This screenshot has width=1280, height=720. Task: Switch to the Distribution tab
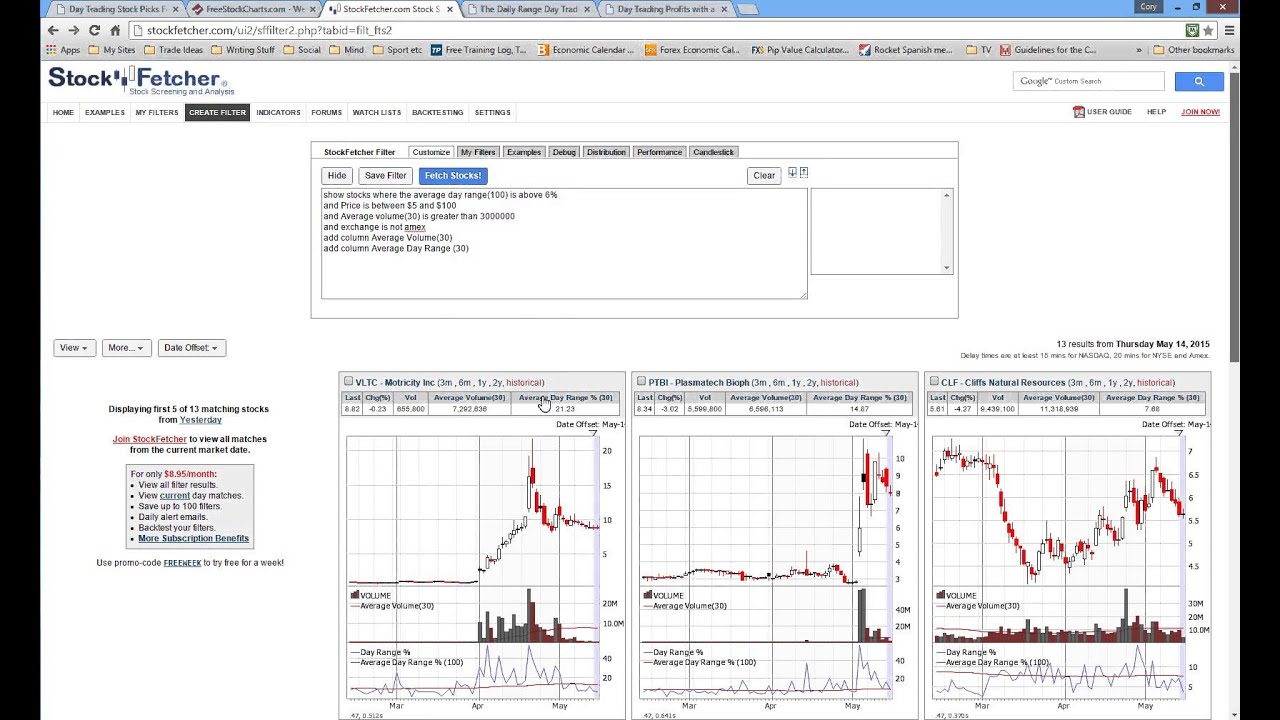click(606, 152)
